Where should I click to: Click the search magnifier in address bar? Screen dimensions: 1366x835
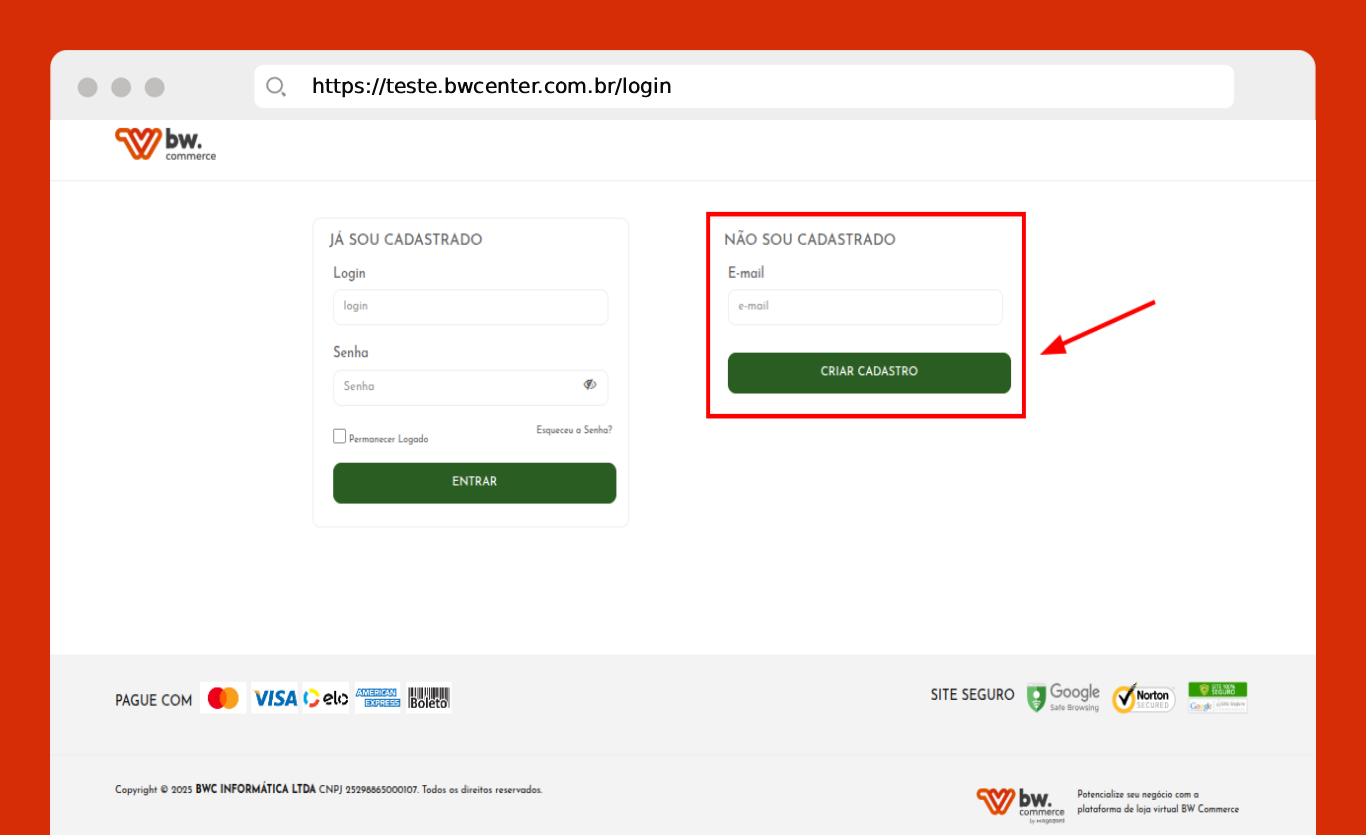point(276,86)
